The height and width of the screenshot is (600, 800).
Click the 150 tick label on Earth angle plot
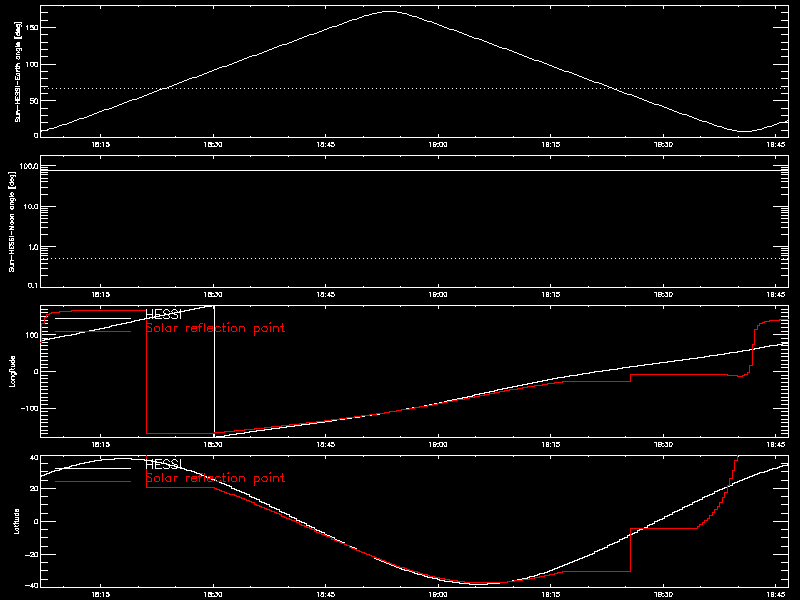pyautogui.click(x=32, y=28)
